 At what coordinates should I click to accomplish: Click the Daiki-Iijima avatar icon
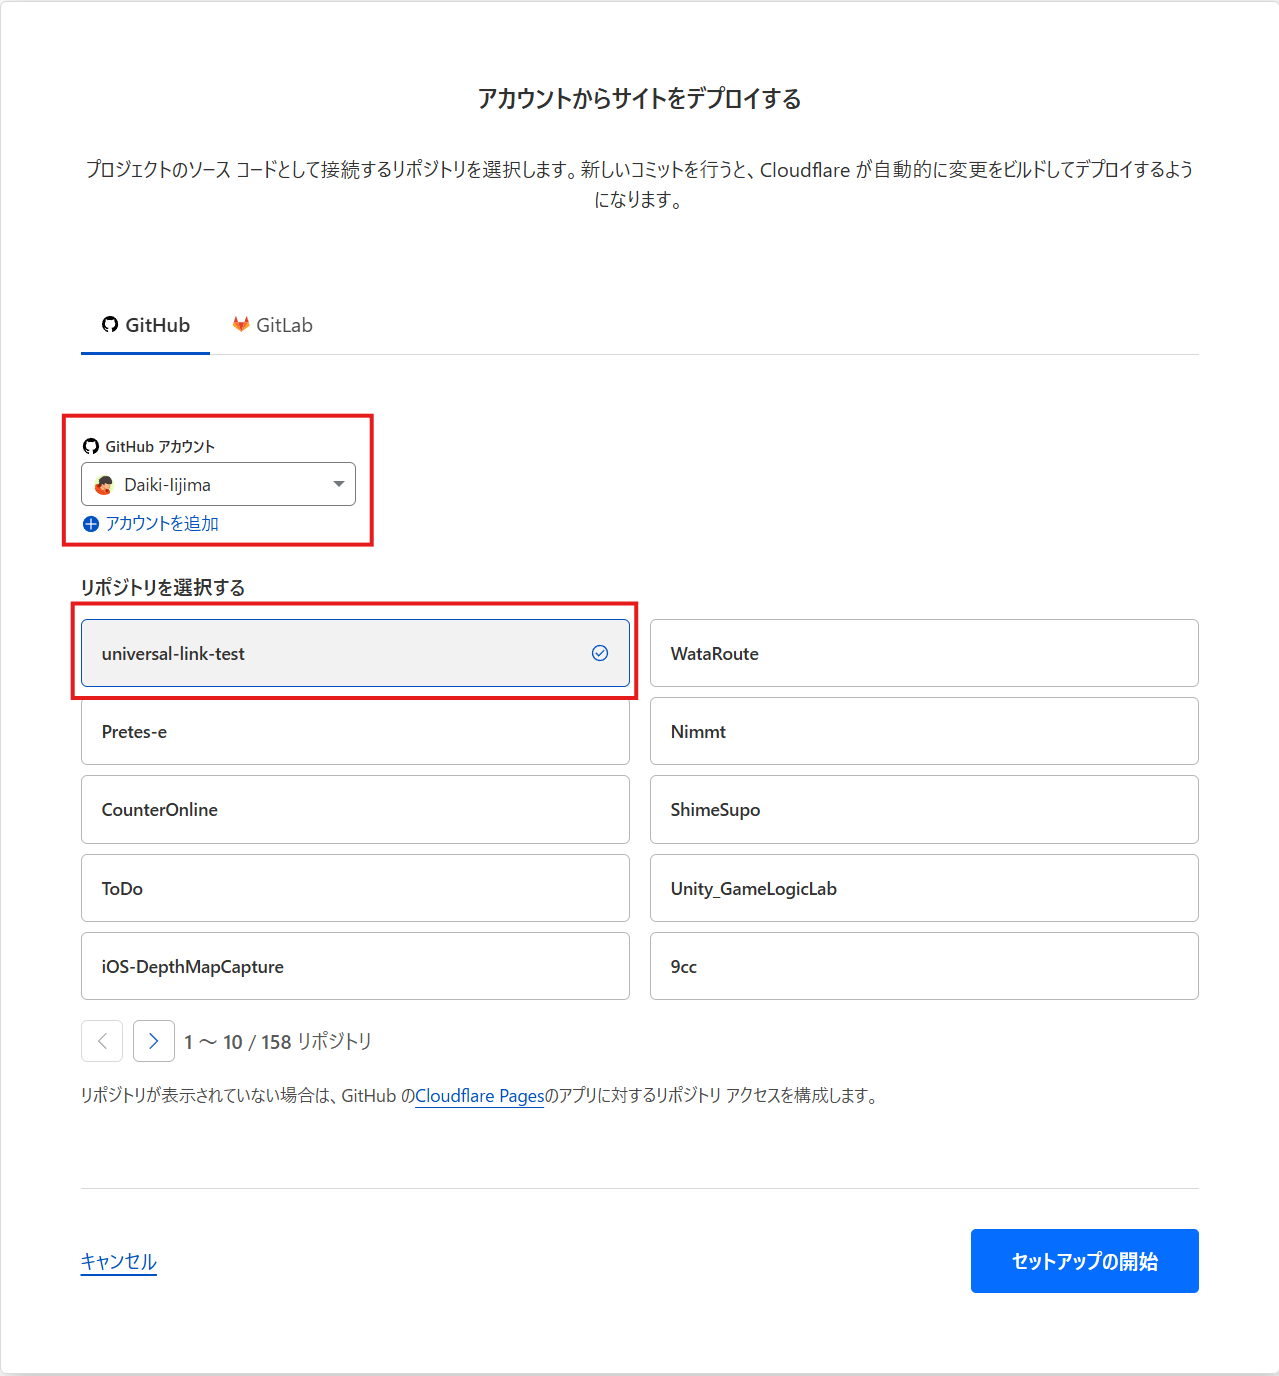click(x=104, y=485)
